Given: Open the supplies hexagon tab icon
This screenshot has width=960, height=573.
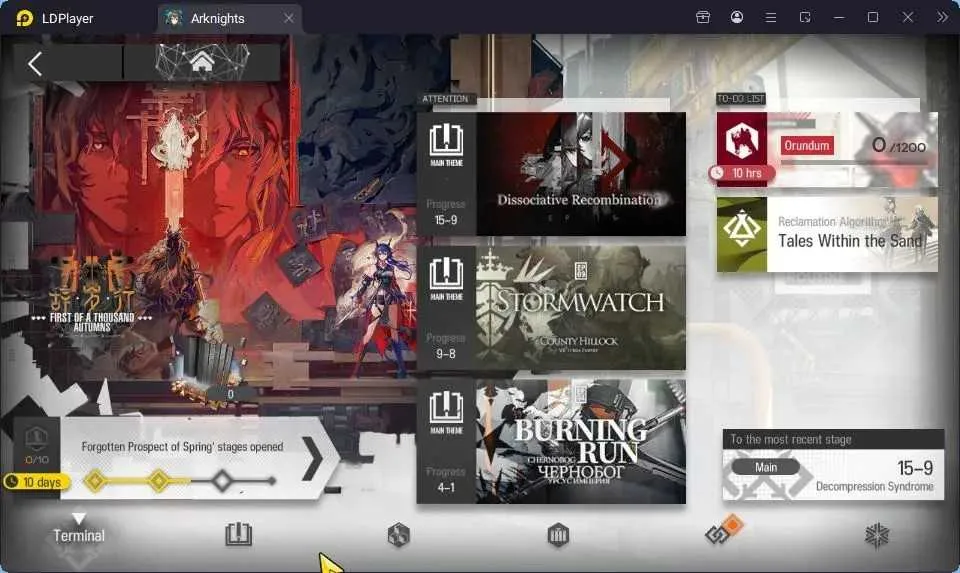Looking at the screenshot, I should tap(558, 535).
